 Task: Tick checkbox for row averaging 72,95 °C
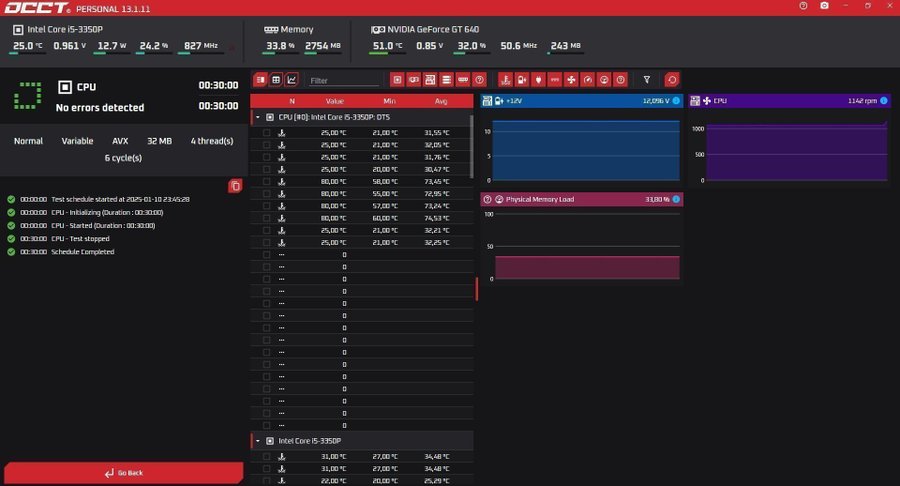[x=266, y=194]
